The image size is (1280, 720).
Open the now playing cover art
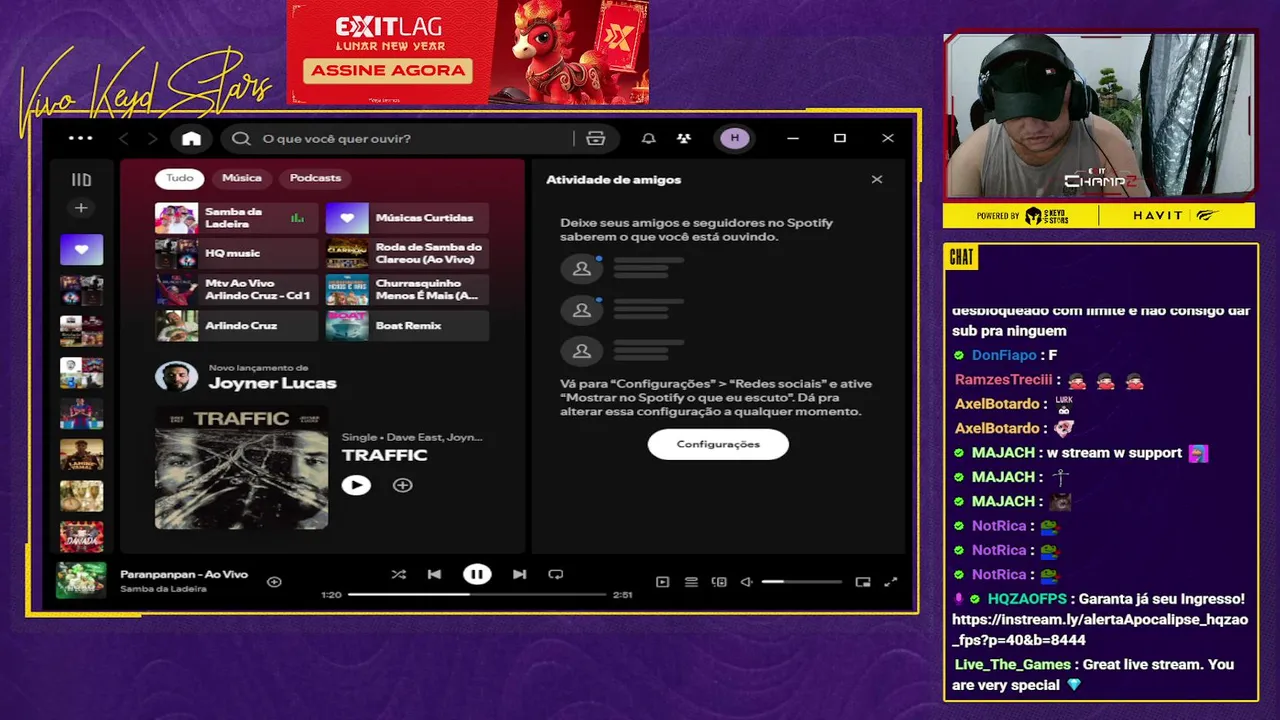(81, 580)
